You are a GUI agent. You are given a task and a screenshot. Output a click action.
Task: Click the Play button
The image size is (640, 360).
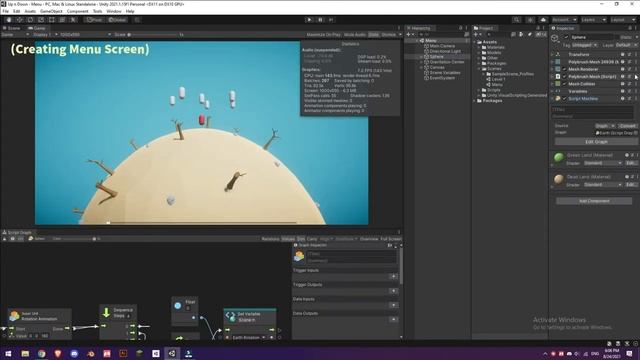coord(309,20)
